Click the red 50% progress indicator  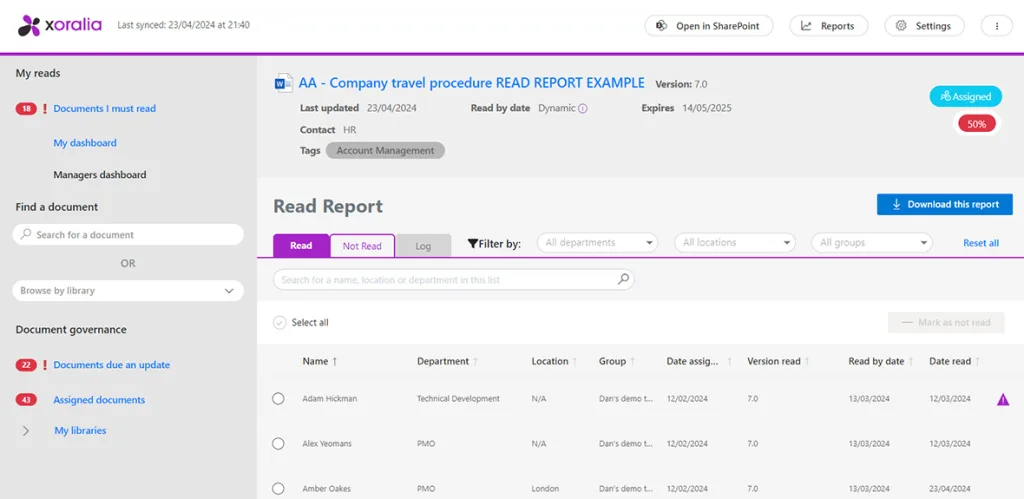coord(975,124)
